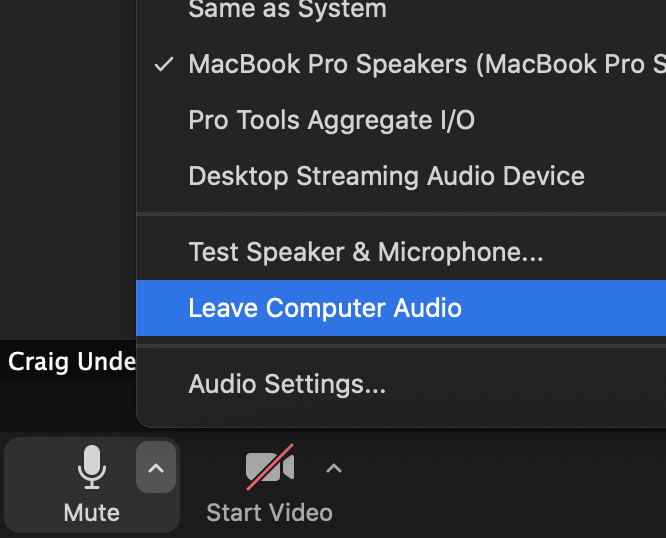
Task: Click the checkmark beside MacBook Pro Speakers
Action: point(164,65)
